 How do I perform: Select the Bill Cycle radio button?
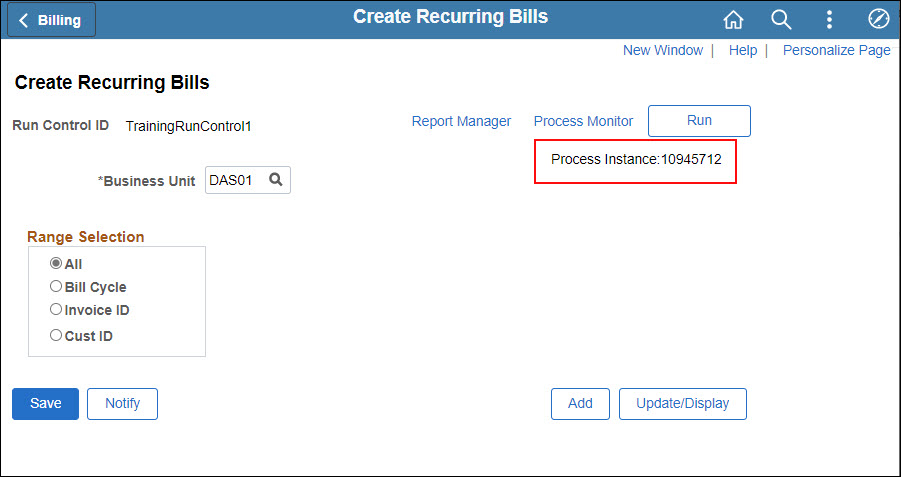56,287
